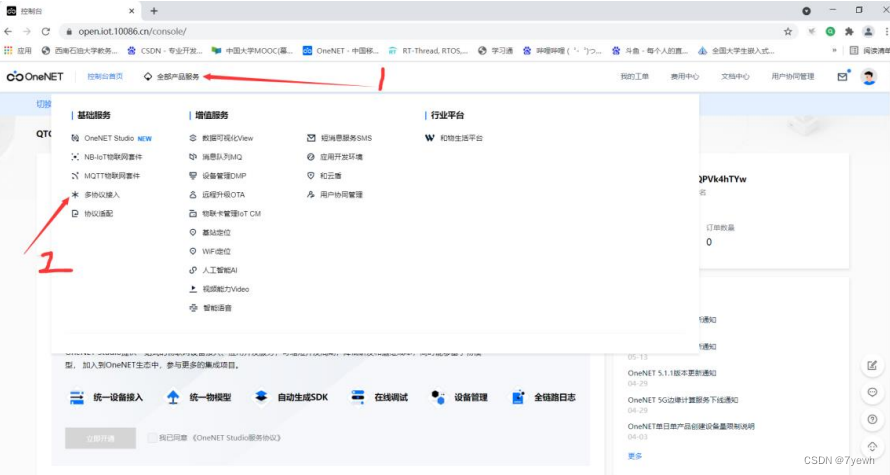Open the 学习通 bookmark
This screenshot has width=890, height=475.
[x=496, y=51]
